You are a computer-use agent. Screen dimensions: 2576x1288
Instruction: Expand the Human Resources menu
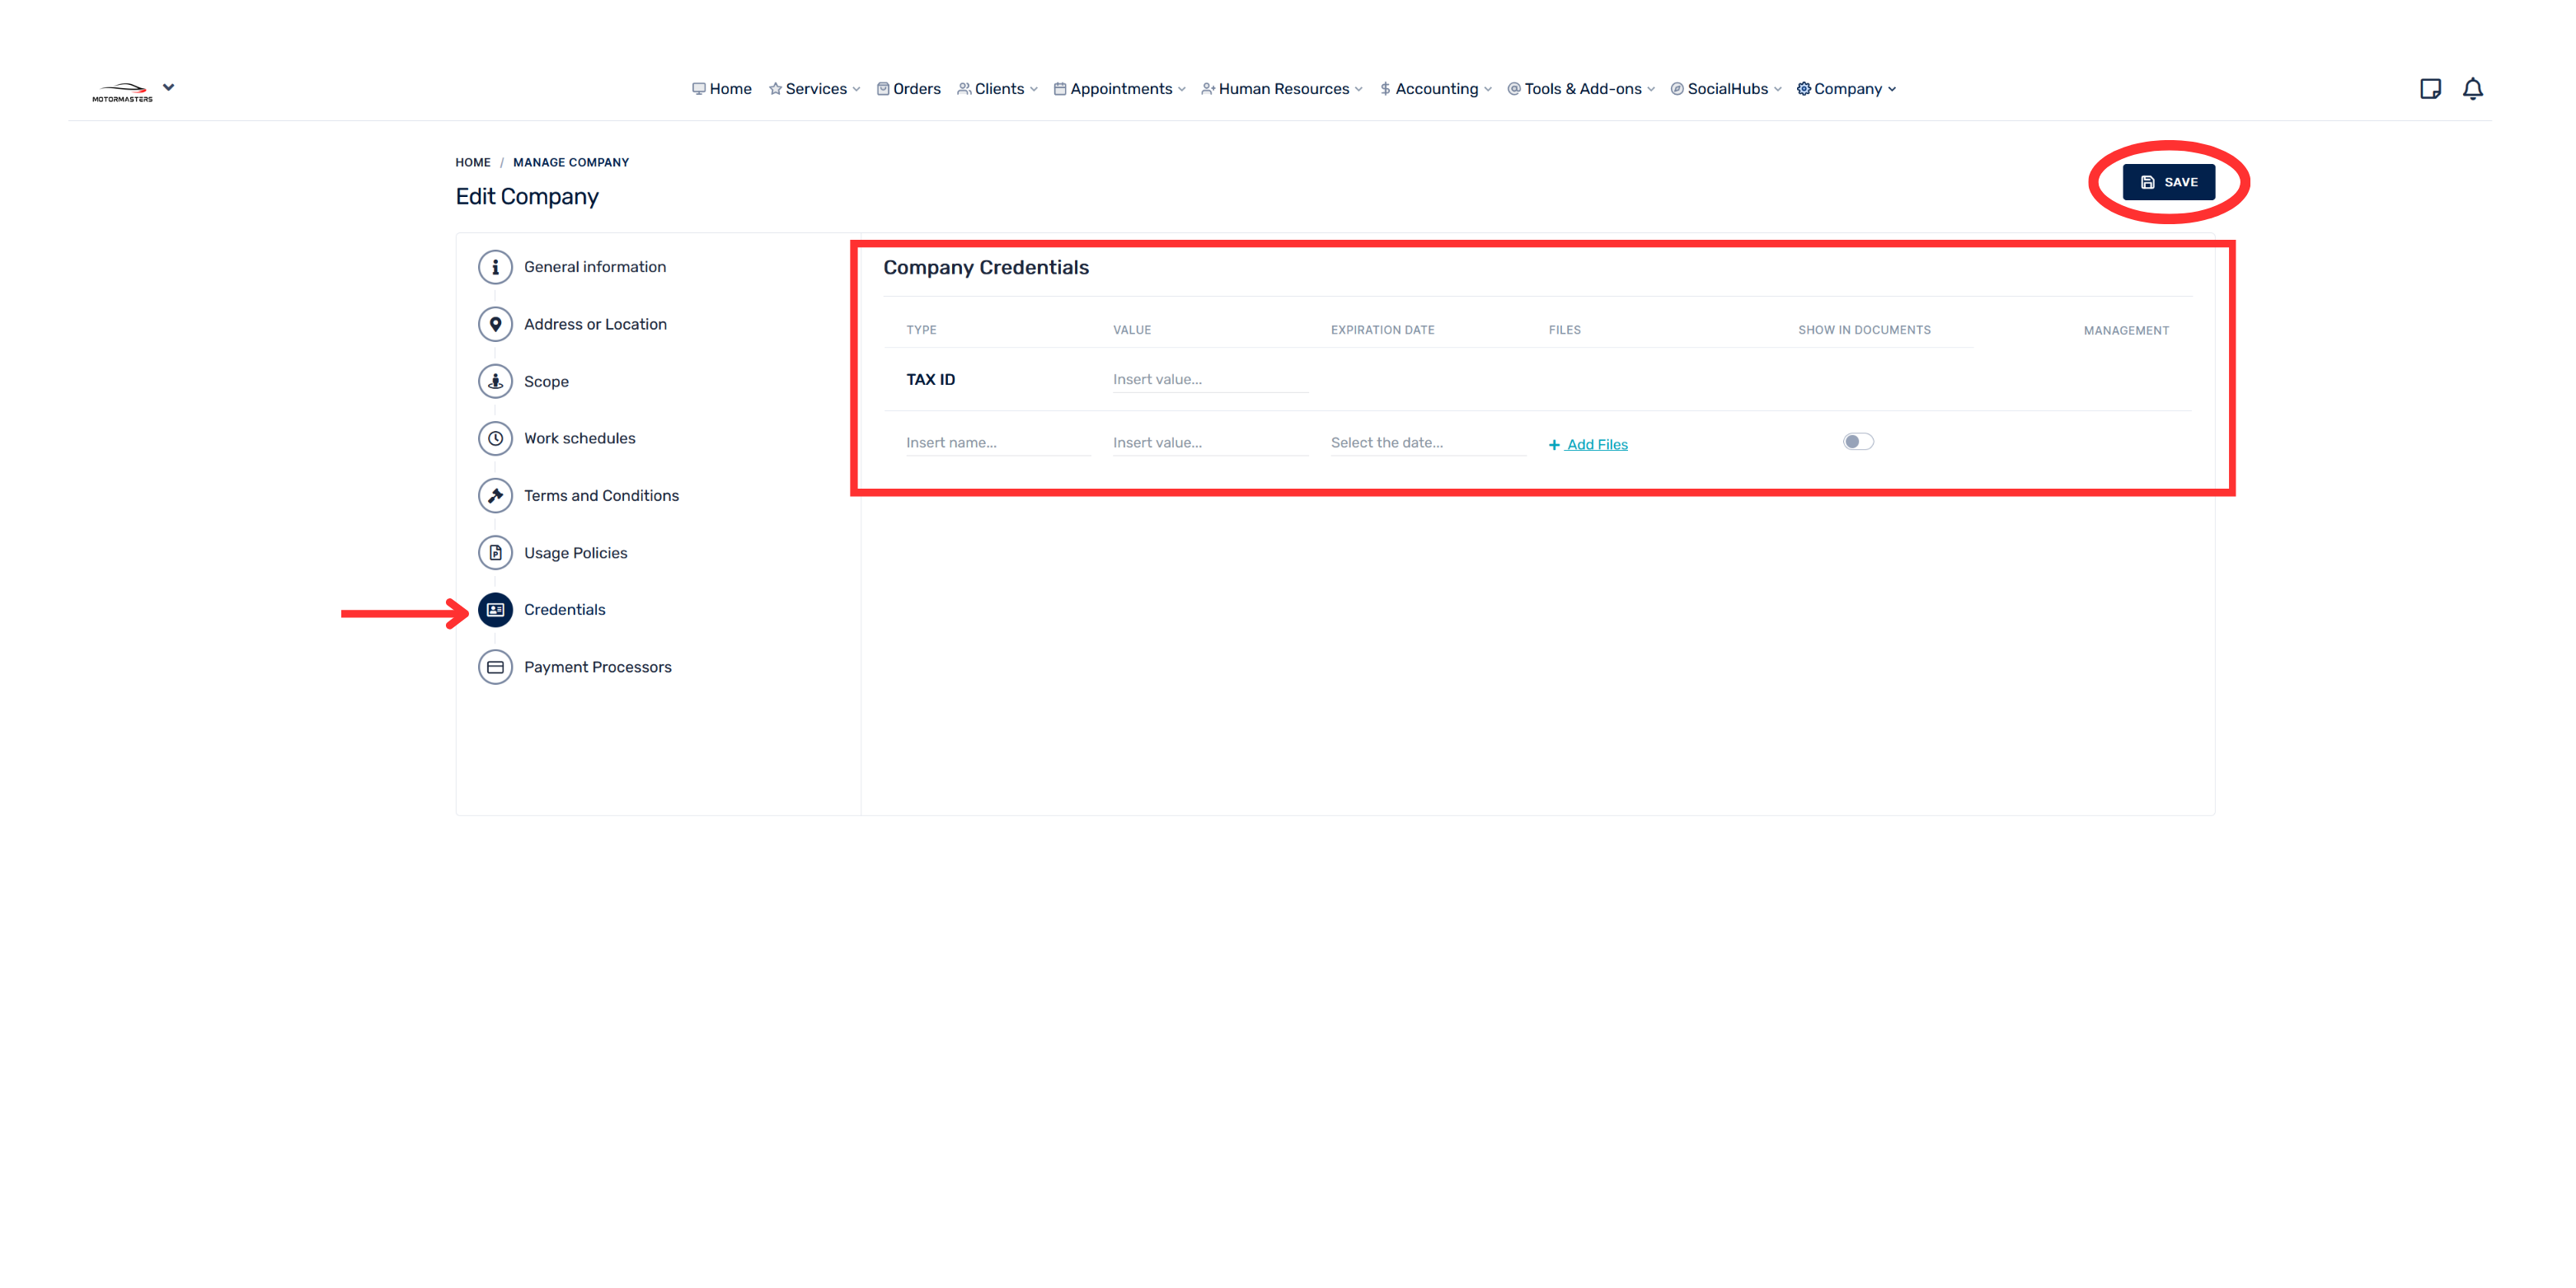tap(1282, 89)
